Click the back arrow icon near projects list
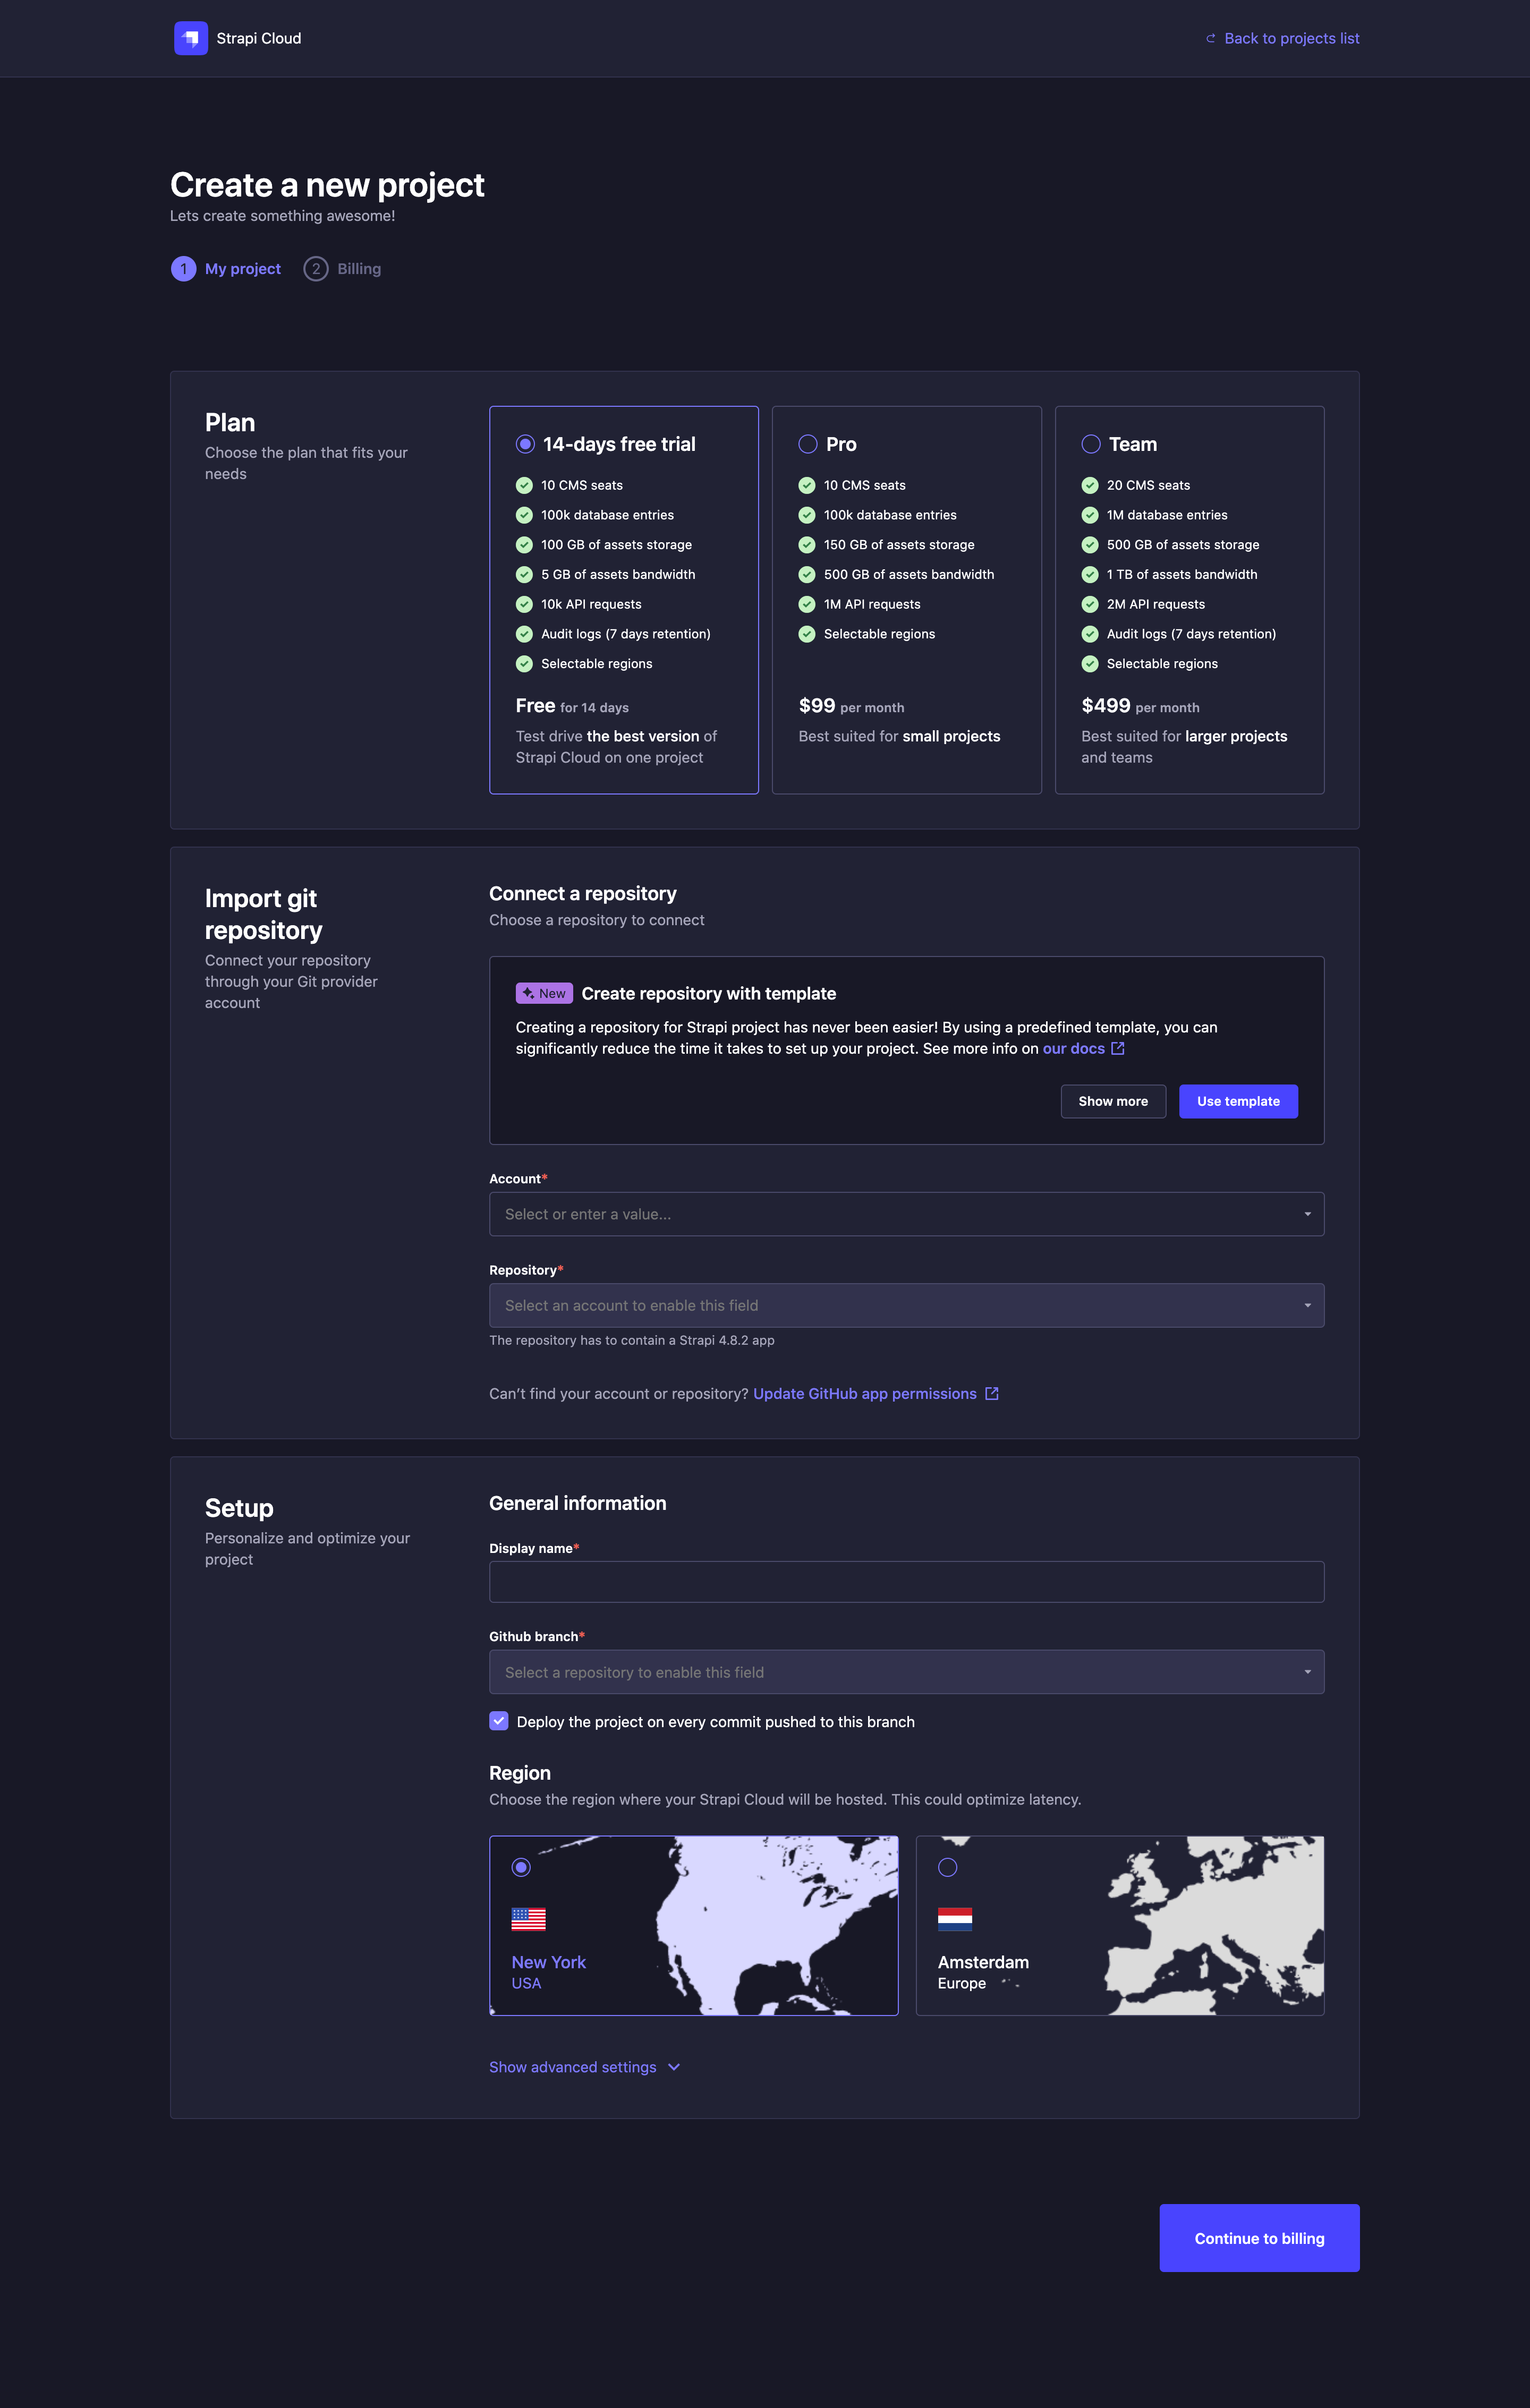1530x2408 pixels. coord(1210,39)
